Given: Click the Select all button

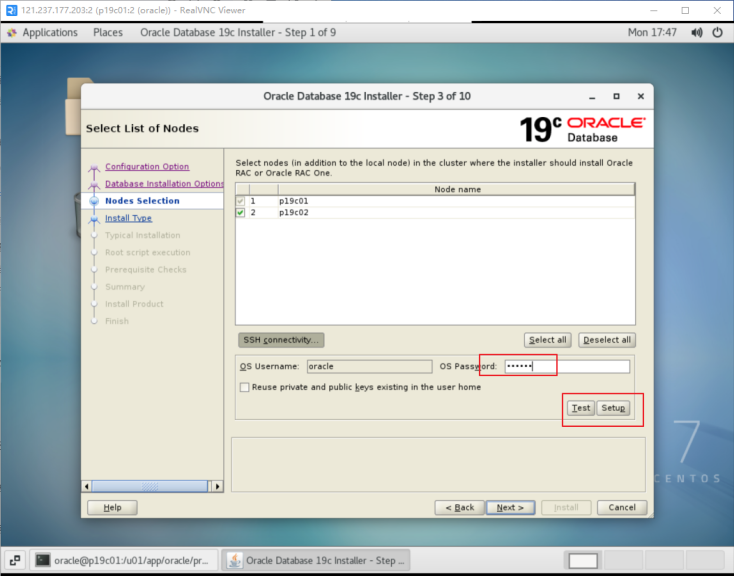Looking at the screenshot, I should tap(547, 340).
